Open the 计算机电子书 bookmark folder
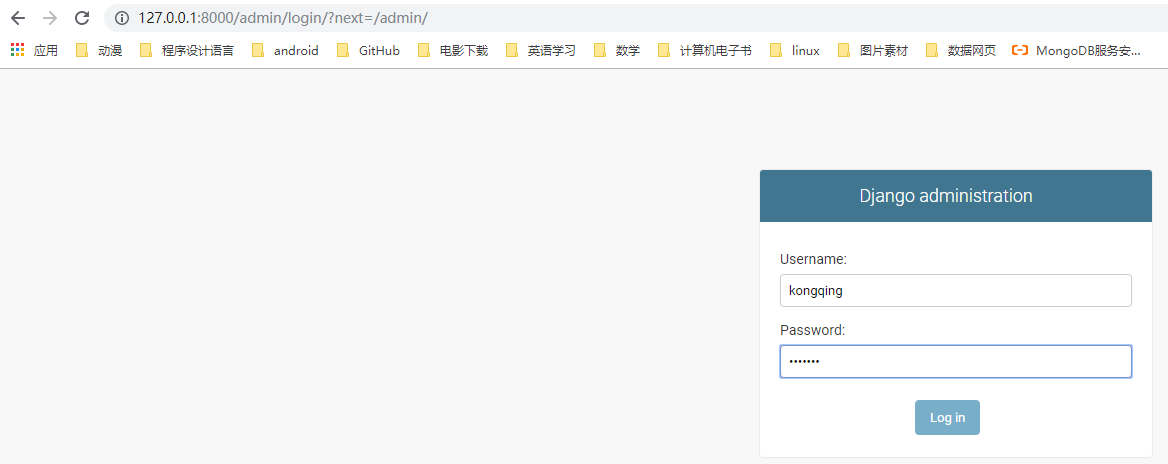The width and height of the screenshot is (1168, 464). pos(705,51)
